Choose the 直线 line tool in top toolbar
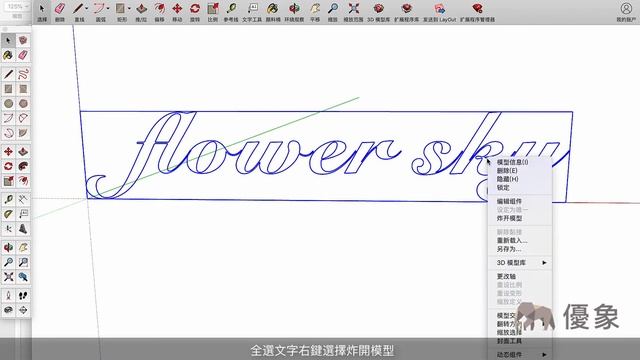Viewport: 640px width, 360px height. pos(78,12)
